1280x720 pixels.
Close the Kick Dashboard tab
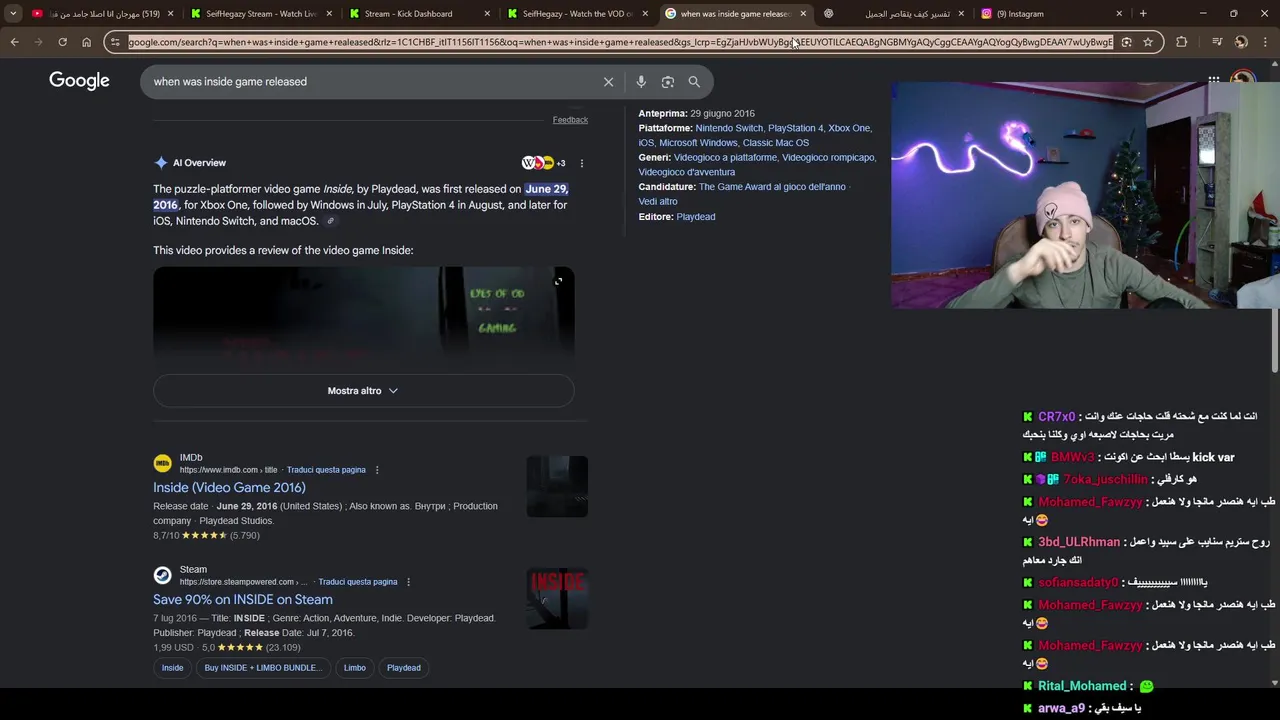point(487,14)
